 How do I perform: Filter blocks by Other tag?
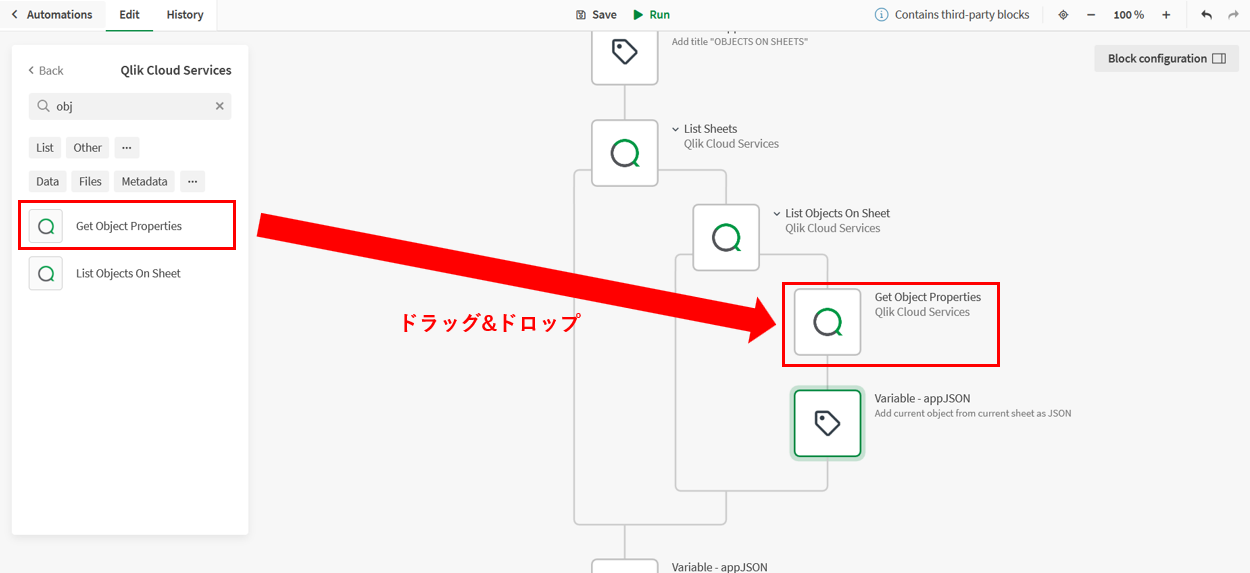click(88, 147)
